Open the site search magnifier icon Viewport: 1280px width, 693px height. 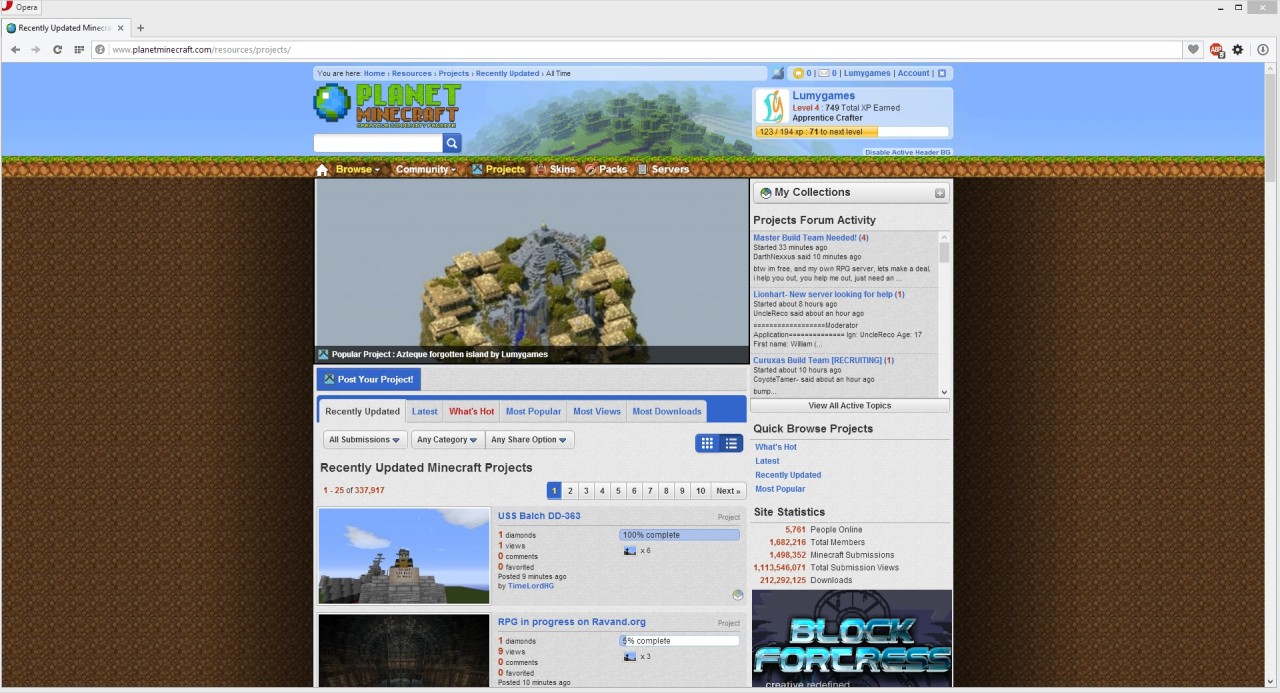click(451, 143)
